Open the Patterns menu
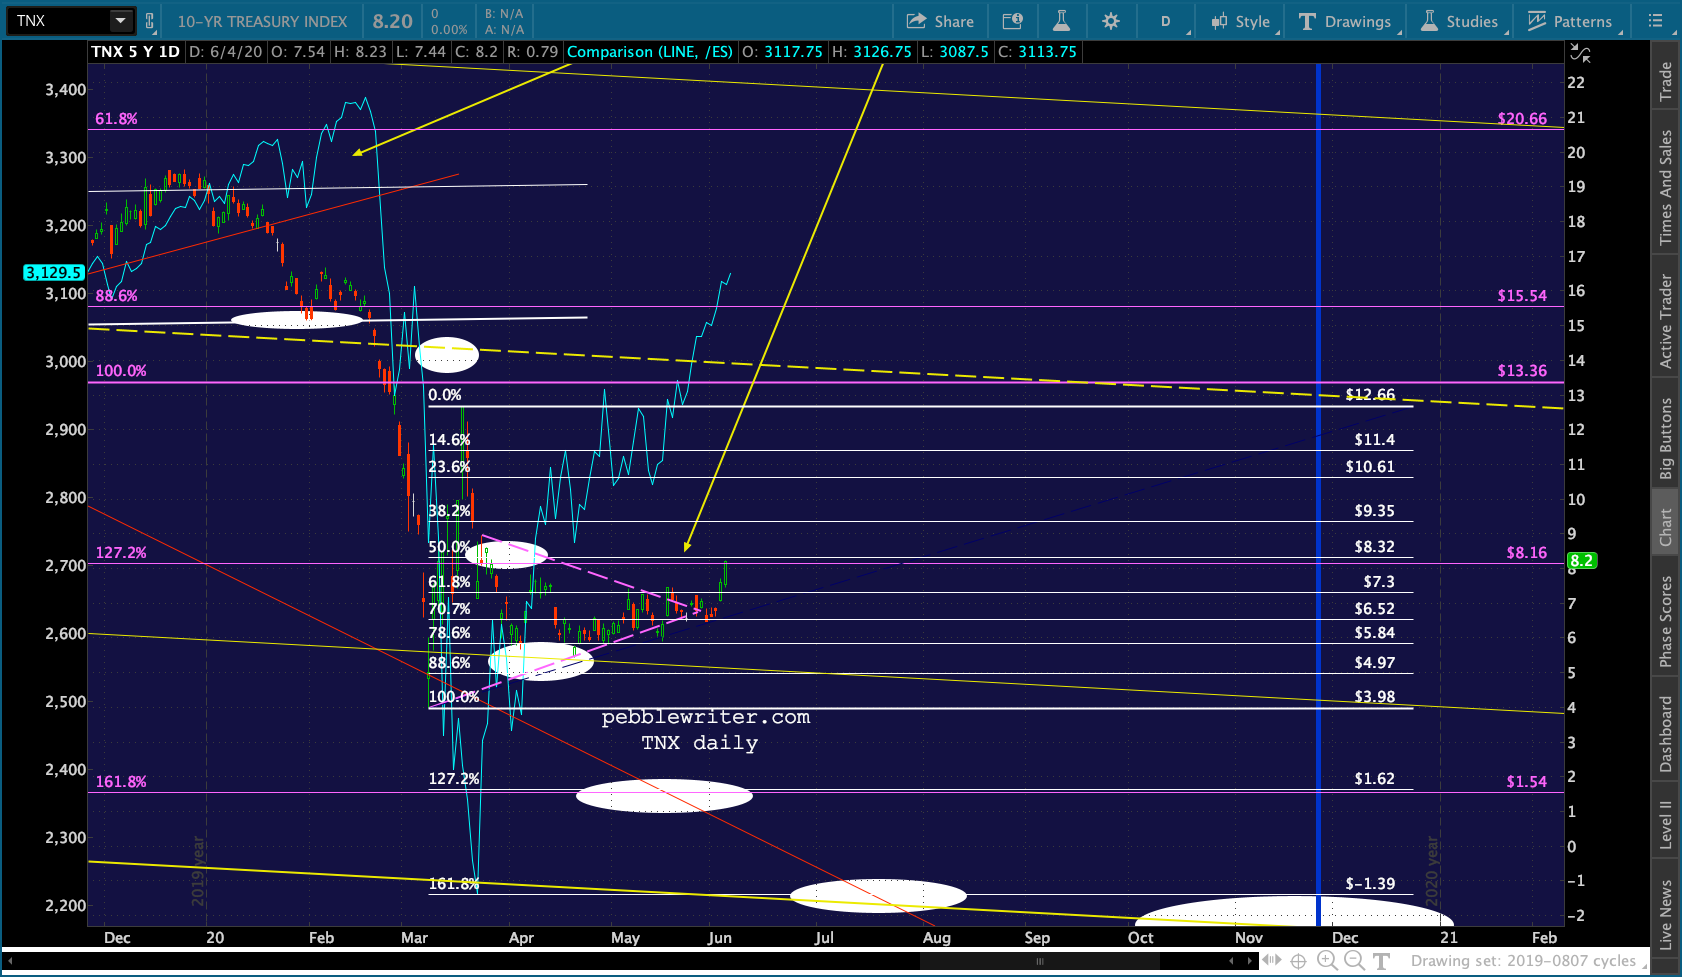 tap(1570, 21)
